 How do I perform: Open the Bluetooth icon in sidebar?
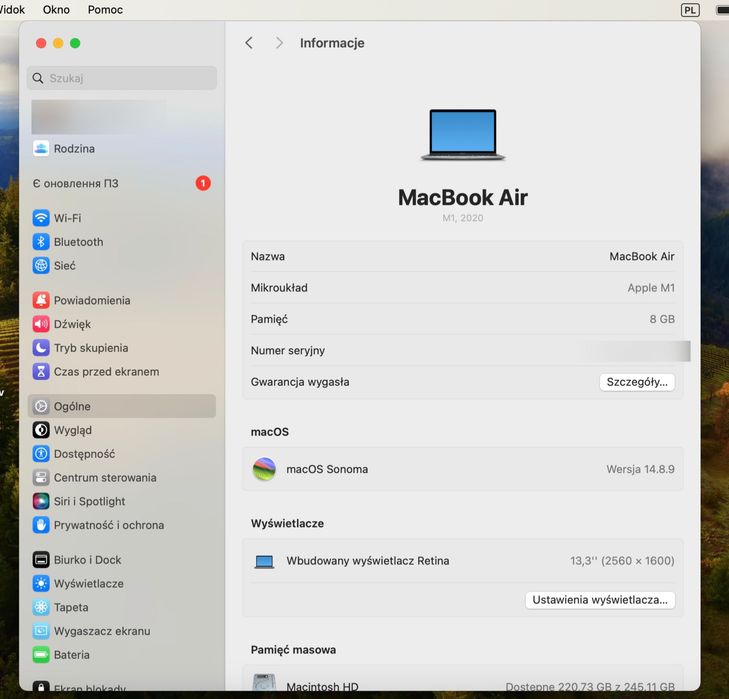41,241
